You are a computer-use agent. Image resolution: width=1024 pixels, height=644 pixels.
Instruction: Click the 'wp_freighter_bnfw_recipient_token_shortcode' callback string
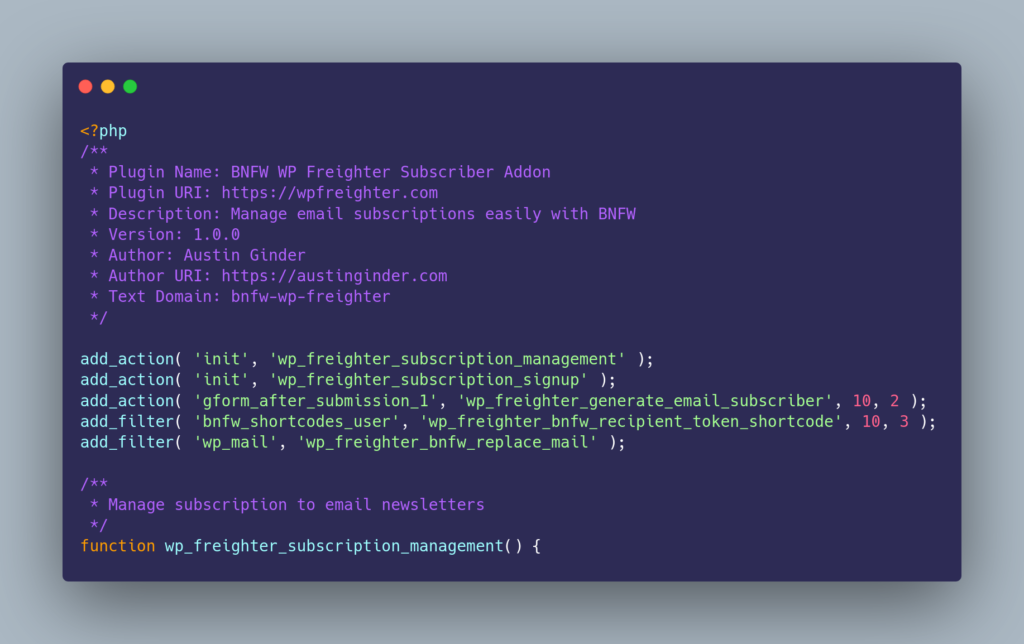[x=630, y=421]
